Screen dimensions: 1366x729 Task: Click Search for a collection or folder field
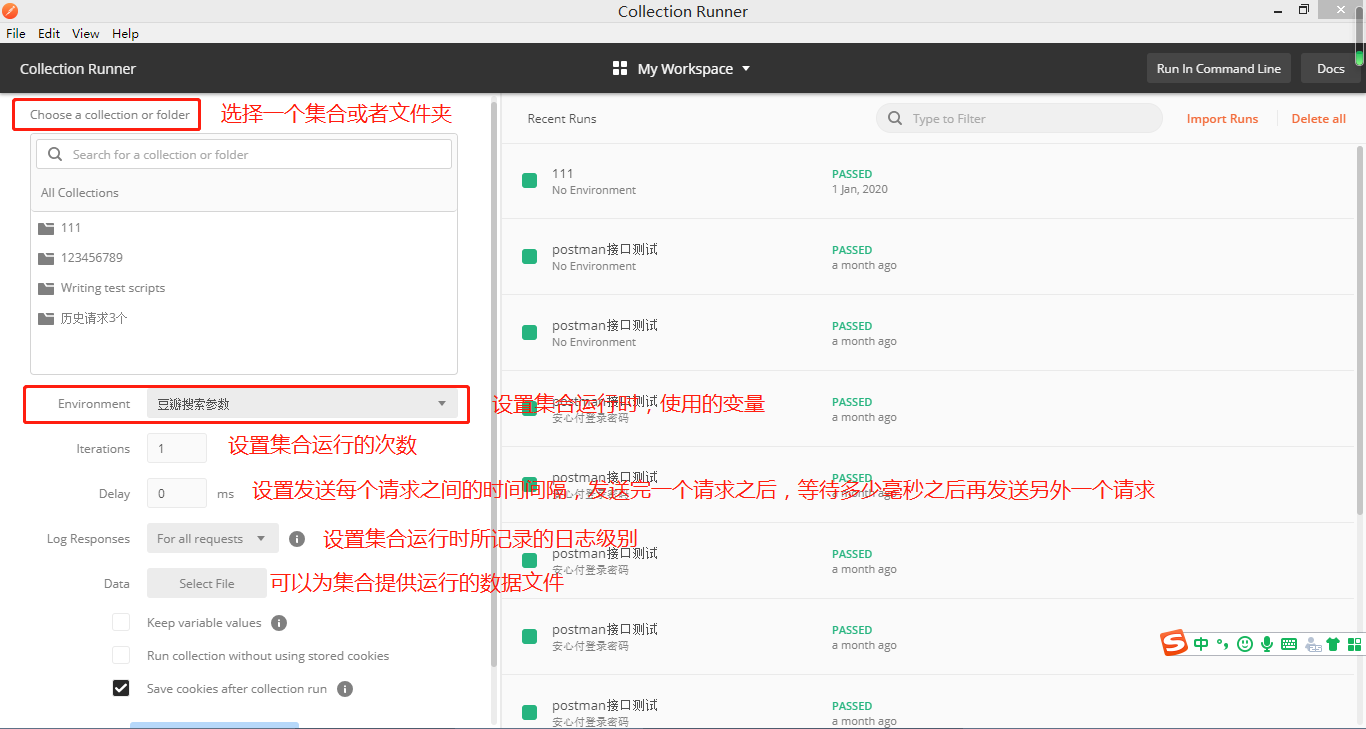click(x=244, y=155)
